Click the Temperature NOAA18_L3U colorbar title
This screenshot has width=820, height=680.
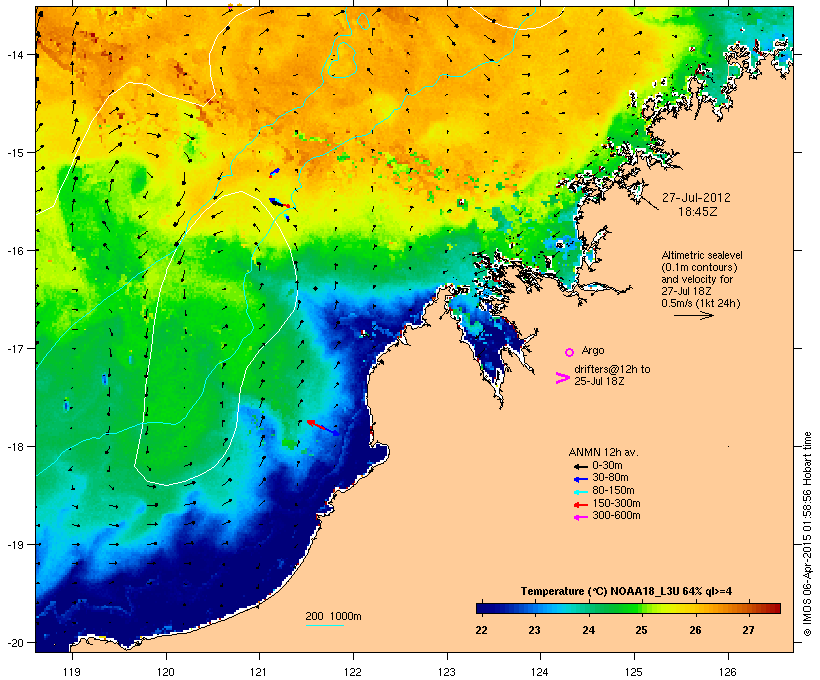pos(626,591)
